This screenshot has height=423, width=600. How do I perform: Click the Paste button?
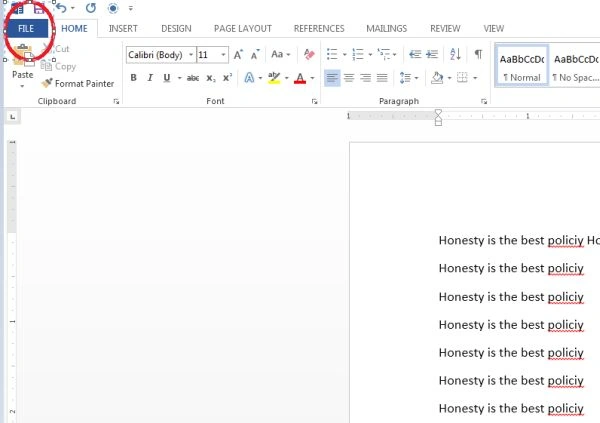point(23,65)
